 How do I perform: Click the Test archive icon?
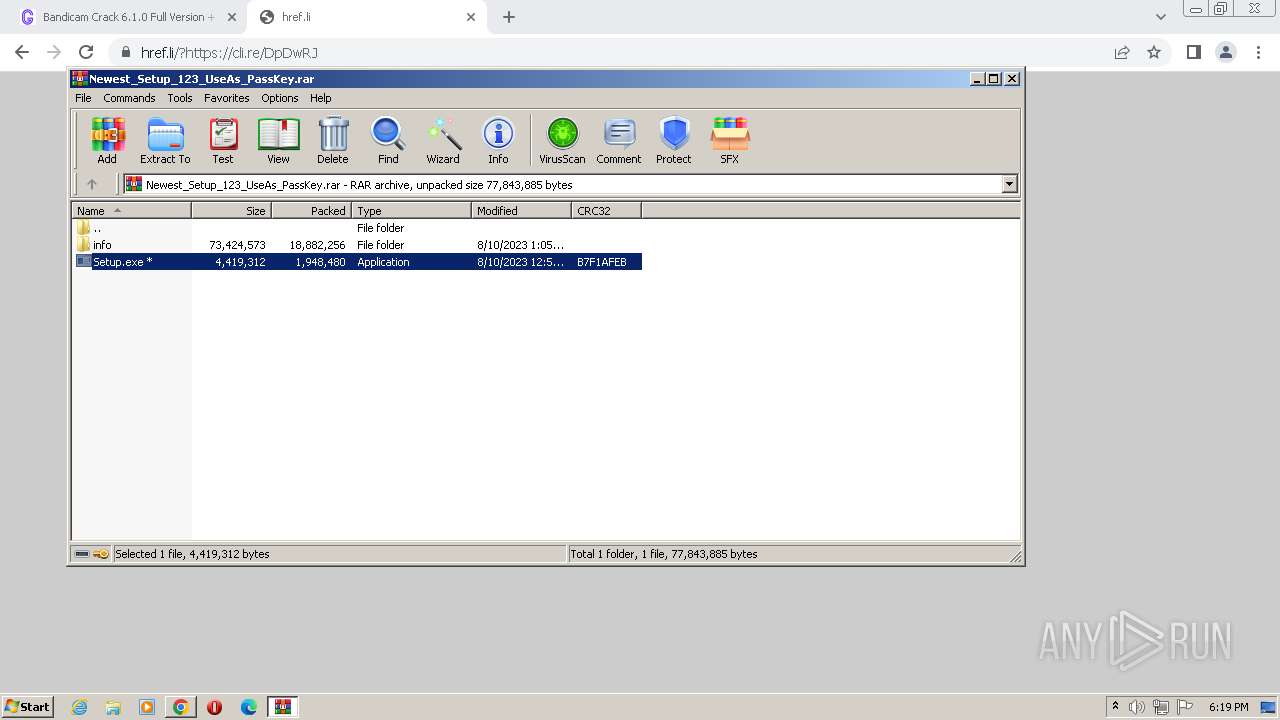(223, 140)
